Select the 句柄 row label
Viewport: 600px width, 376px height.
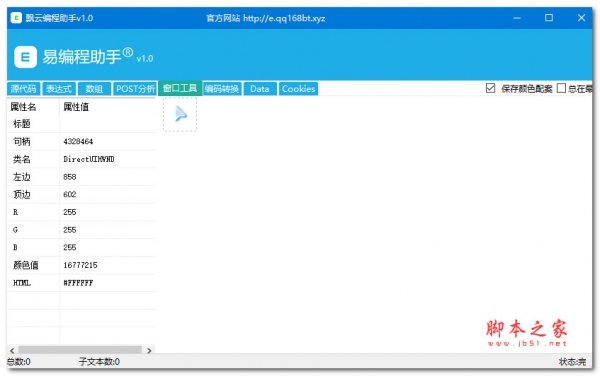click(22, 142)
